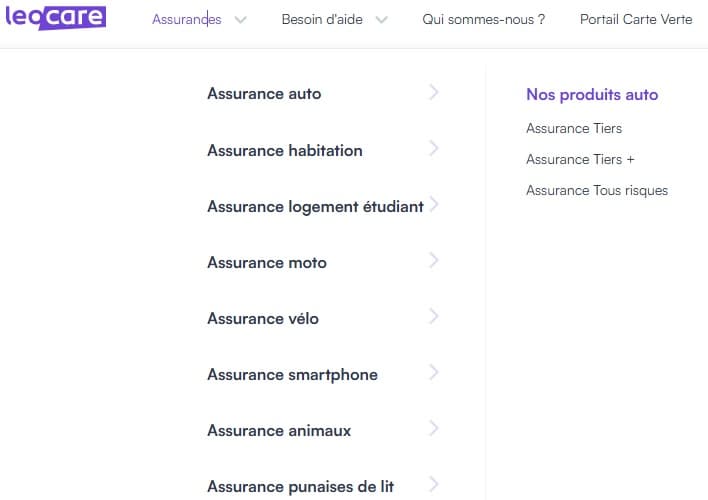
Task: Select the Assurance moto entry
Action: pyautogui.click(x=267, y=262)
